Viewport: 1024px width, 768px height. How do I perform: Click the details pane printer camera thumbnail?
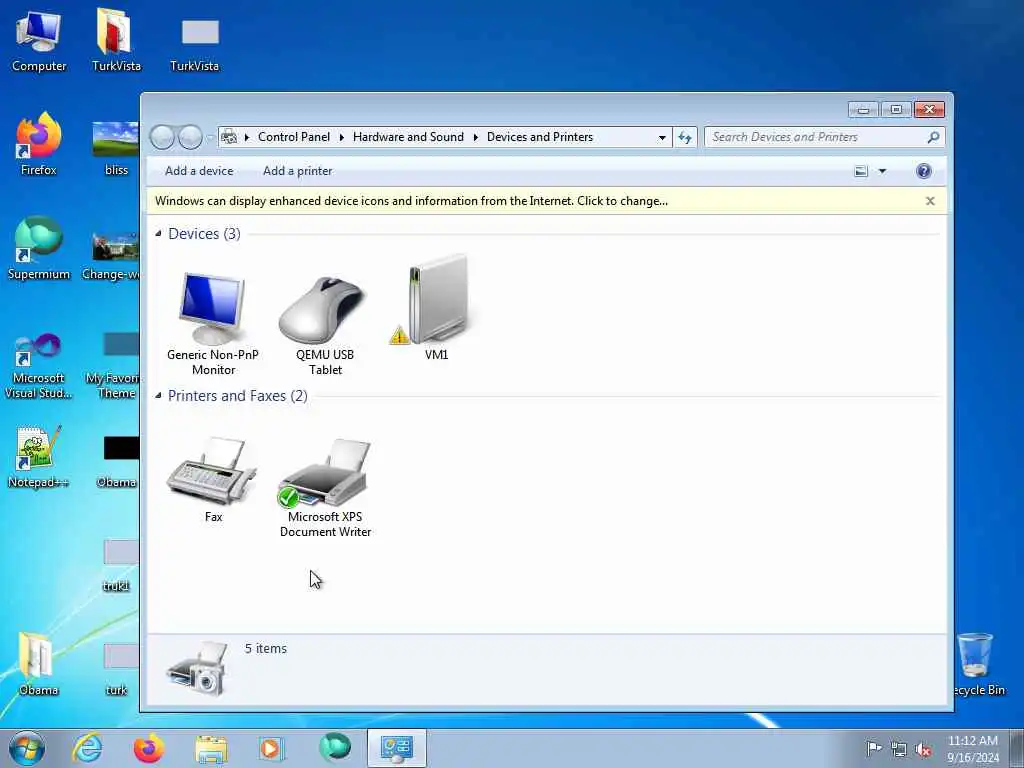coord(197,669)
